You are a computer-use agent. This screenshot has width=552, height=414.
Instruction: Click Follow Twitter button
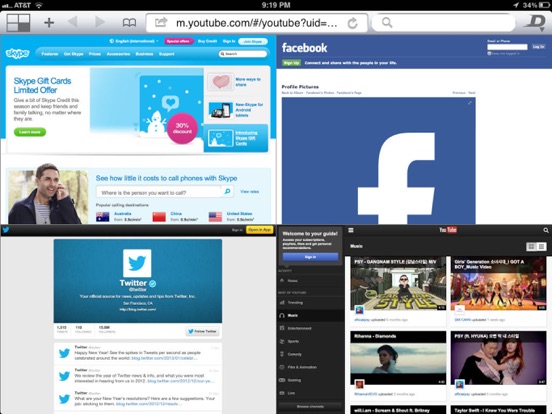[x=202, y=331]
